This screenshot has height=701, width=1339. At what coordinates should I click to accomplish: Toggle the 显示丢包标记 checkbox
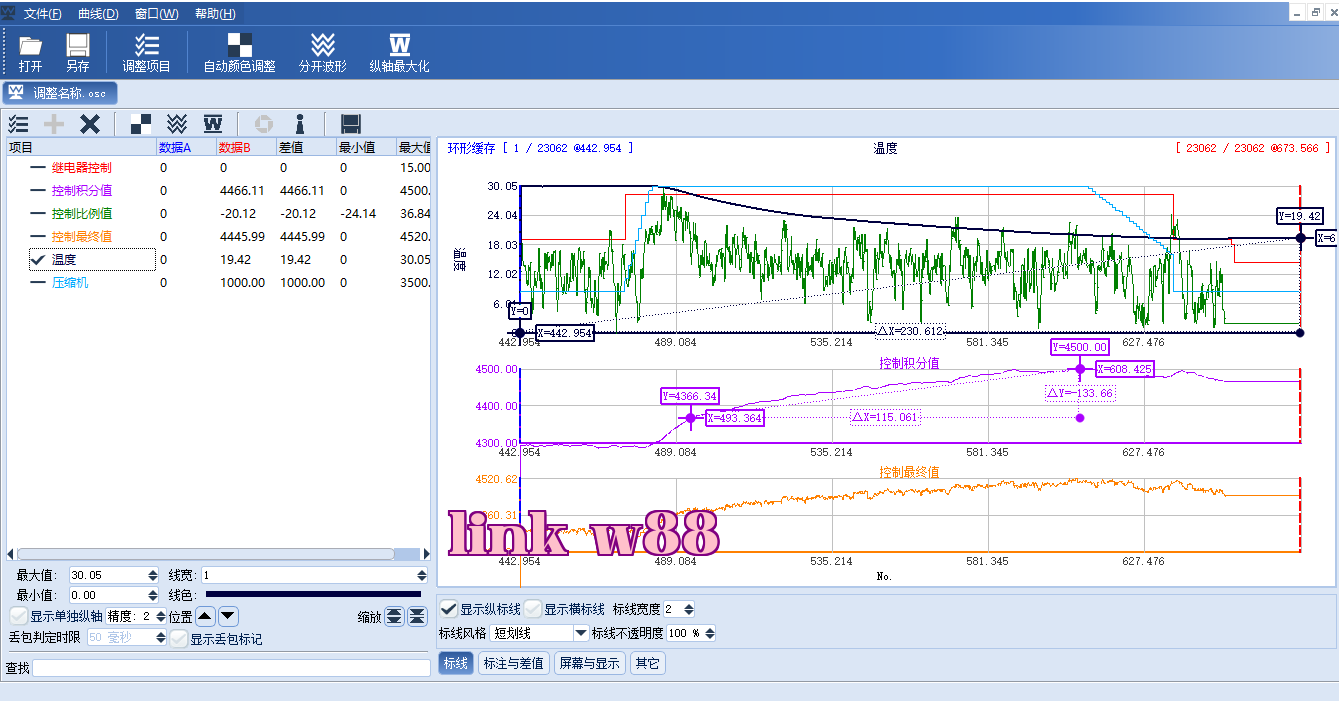179,638
